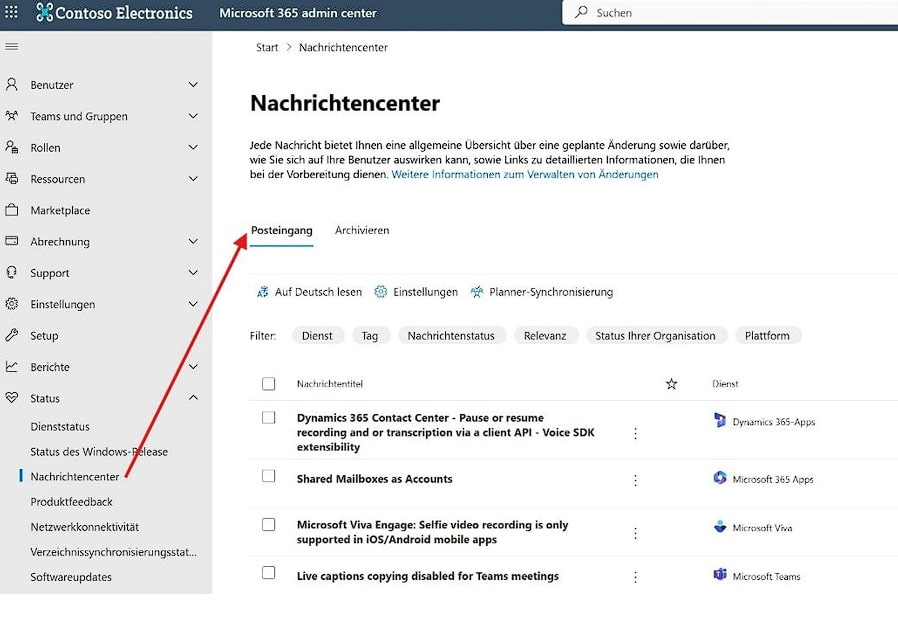Click the Rollen icon in sidebar
This screenshot has width=898, height=618.
point(11,147)
